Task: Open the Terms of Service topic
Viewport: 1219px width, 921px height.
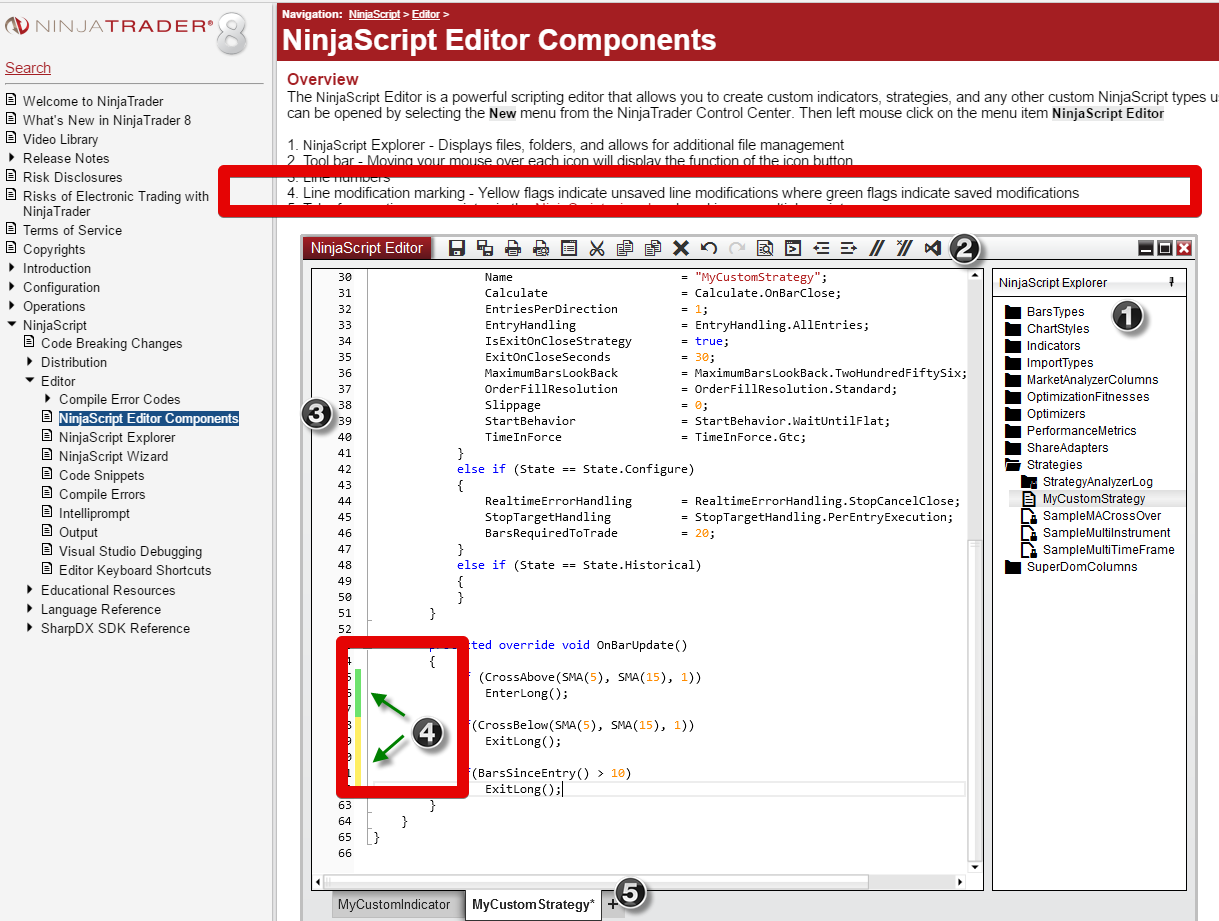Action: click(x=72, y=230)
